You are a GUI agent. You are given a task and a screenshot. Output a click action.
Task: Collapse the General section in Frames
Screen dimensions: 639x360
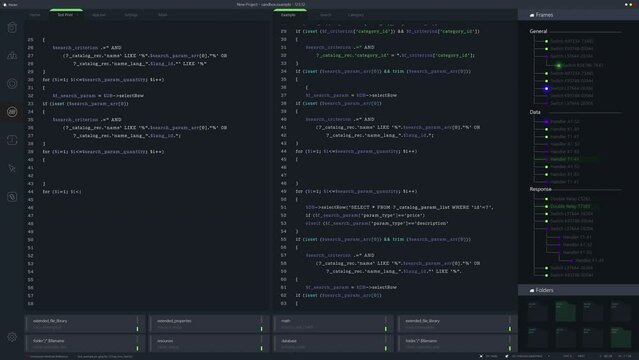[538, 31]
